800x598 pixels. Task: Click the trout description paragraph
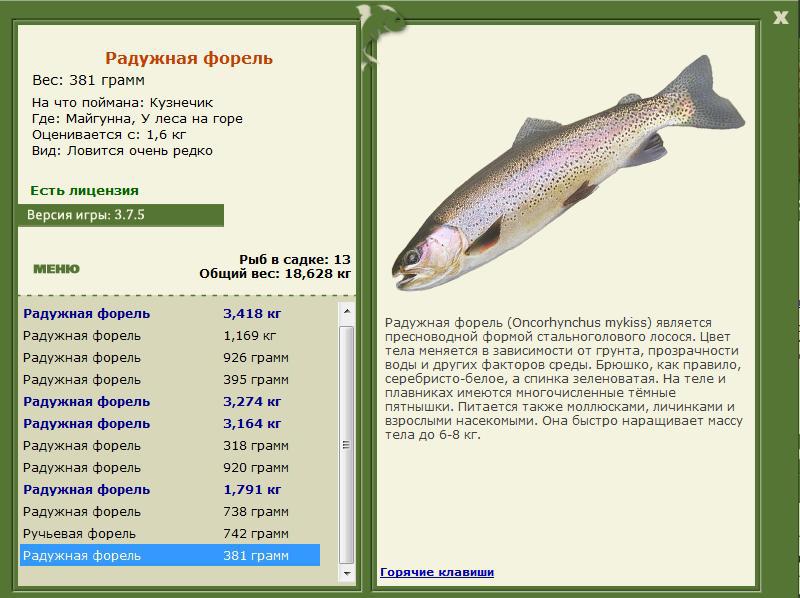click(x=563, y=379)
